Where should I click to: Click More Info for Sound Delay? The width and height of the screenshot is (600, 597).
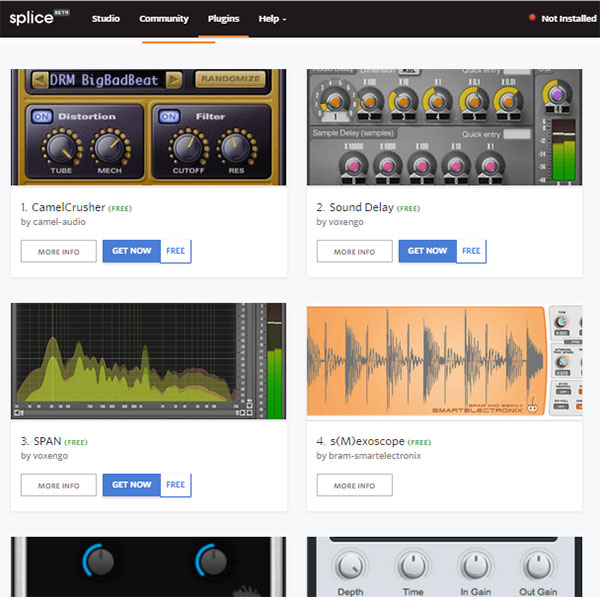pos(354,251)
